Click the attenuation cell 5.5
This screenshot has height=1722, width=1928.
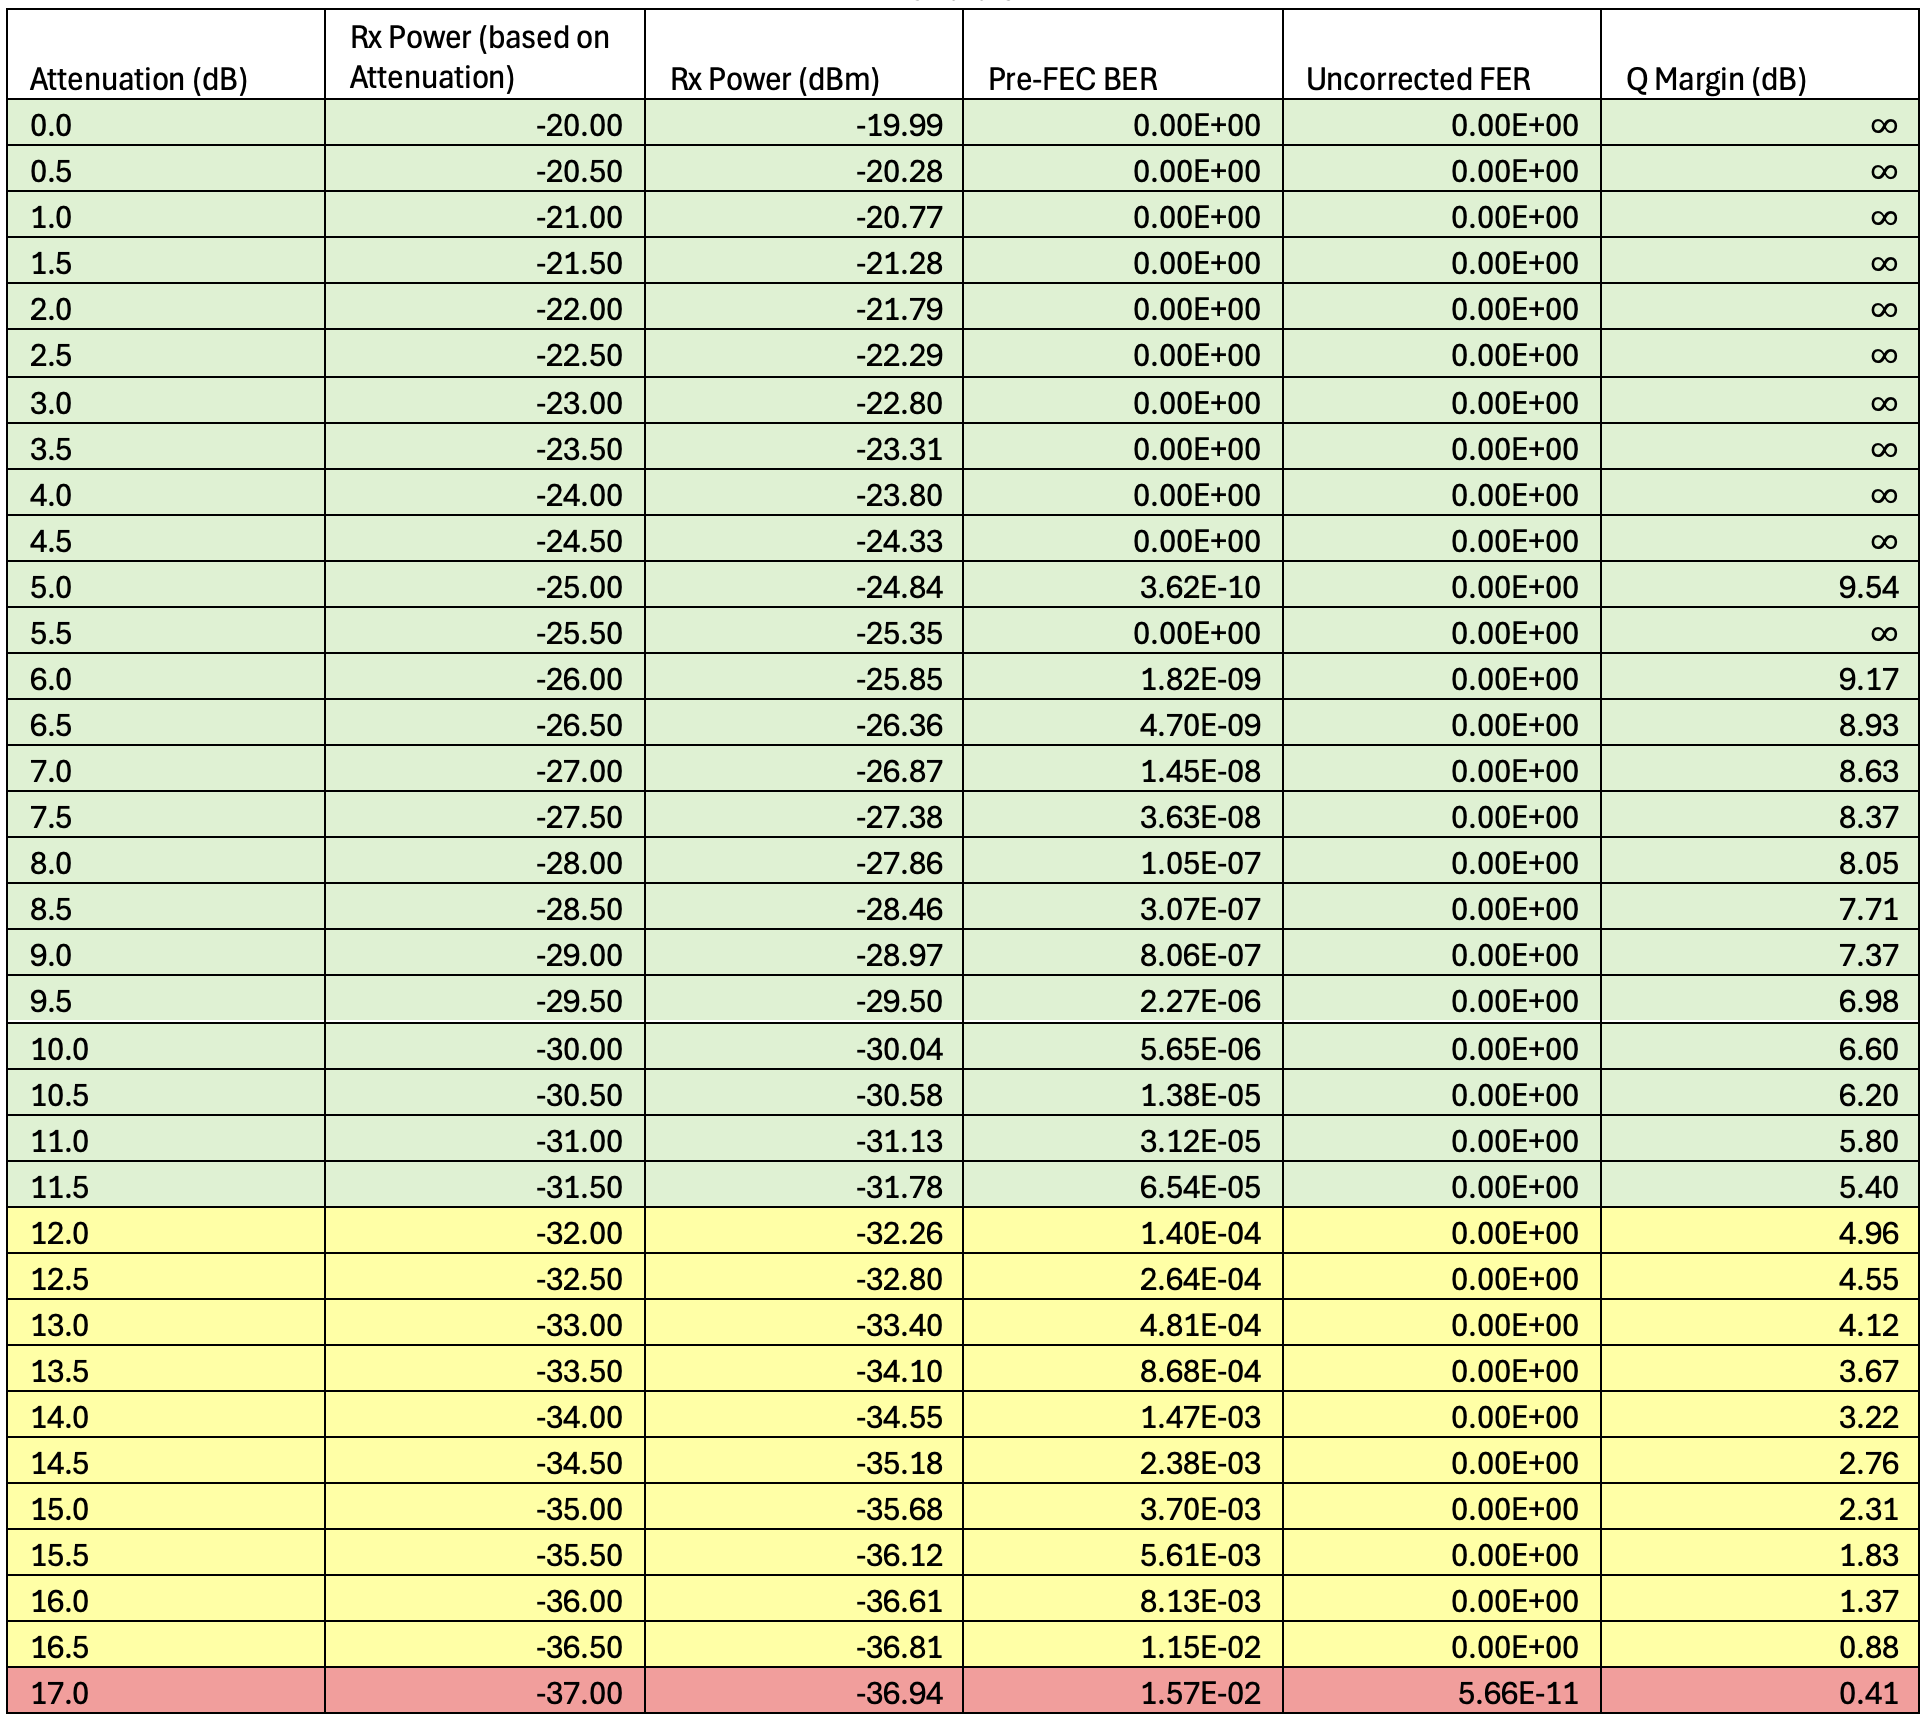[x=166, y=631]
